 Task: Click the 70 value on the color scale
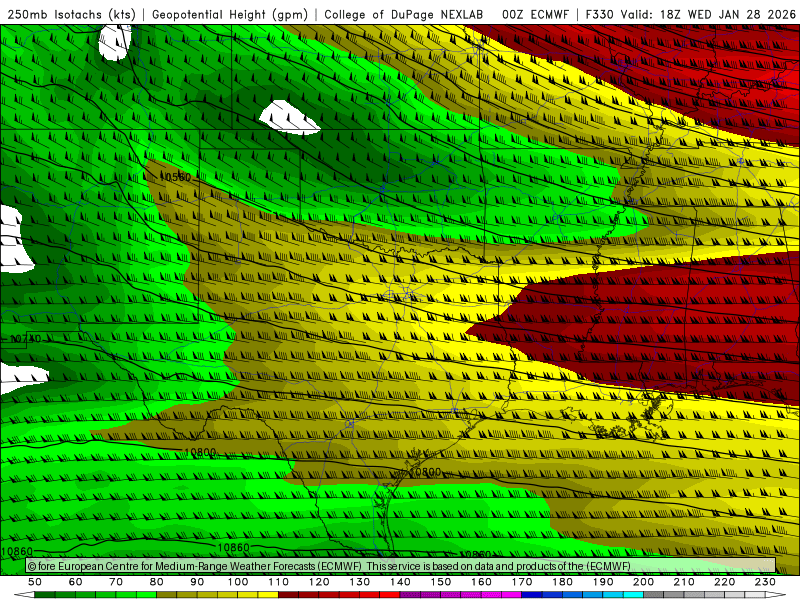pos(116,582)
